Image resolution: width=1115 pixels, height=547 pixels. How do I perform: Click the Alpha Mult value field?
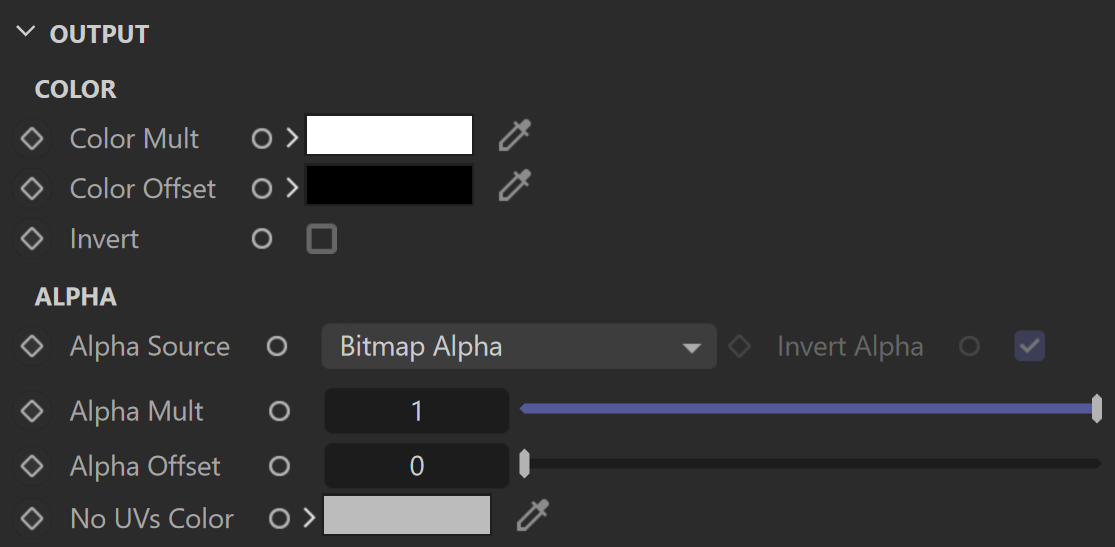(417, 411)
